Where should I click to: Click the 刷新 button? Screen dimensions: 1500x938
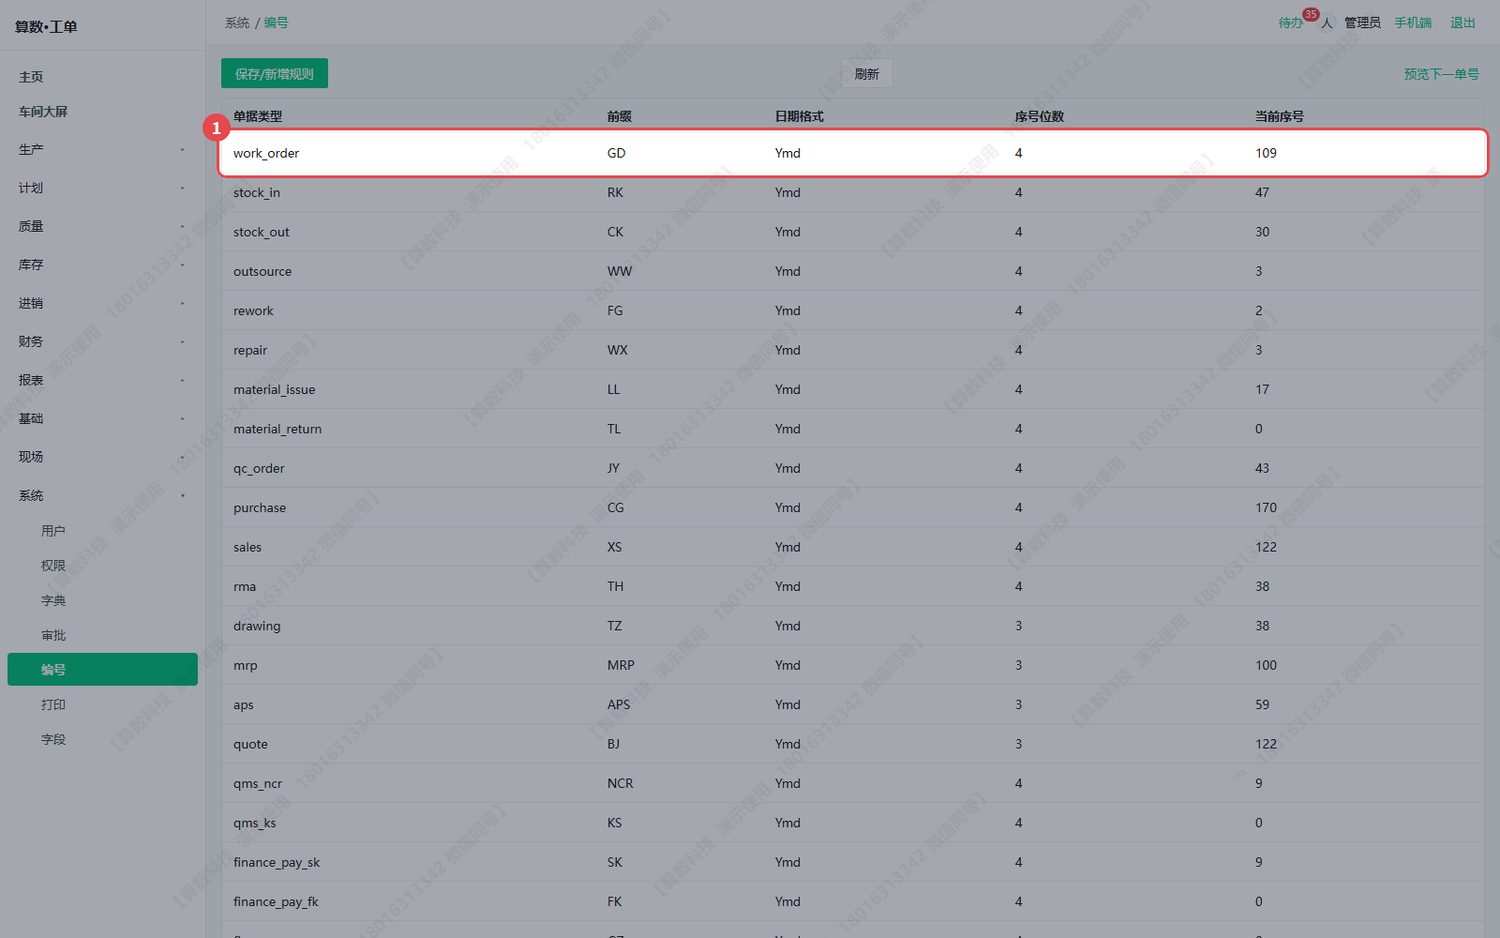[x=866, y=74]
